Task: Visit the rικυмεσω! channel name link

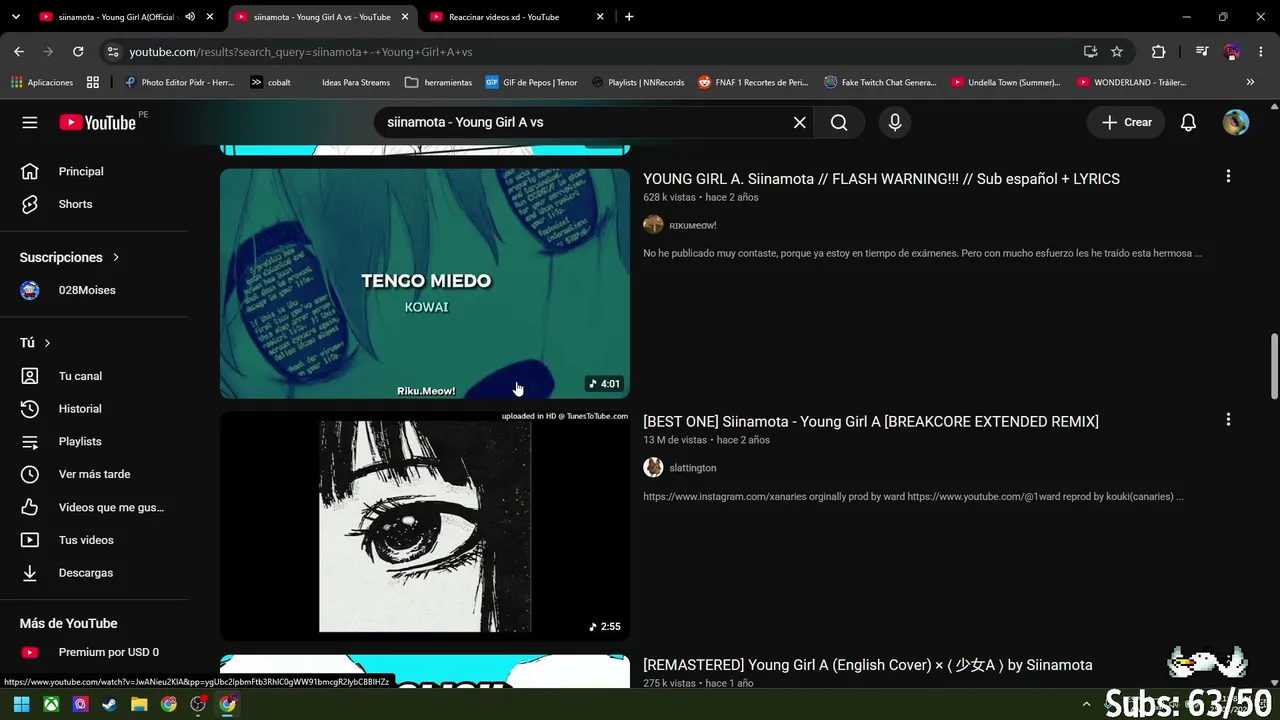Action: [x=693, y=225]
